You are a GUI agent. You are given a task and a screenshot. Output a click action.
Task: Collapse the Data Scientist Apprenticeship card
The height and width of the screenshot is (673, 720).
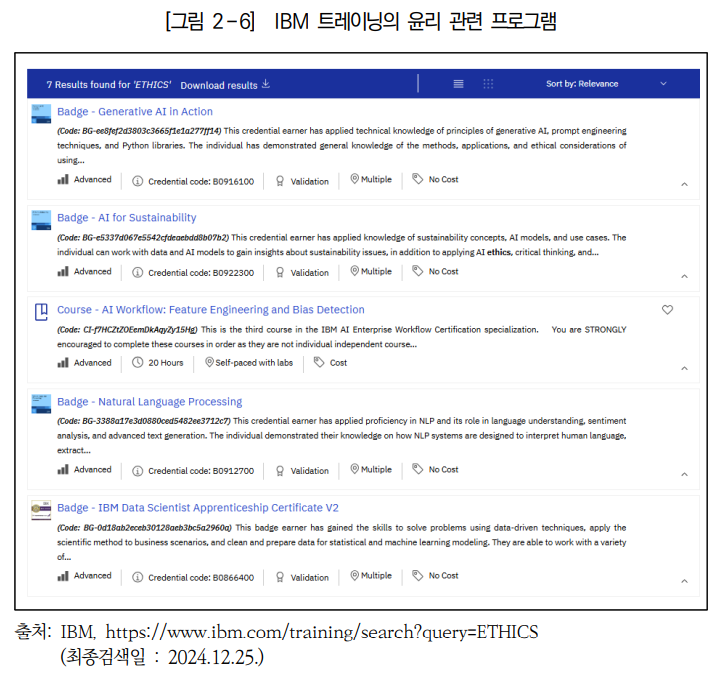click(684, 581)
